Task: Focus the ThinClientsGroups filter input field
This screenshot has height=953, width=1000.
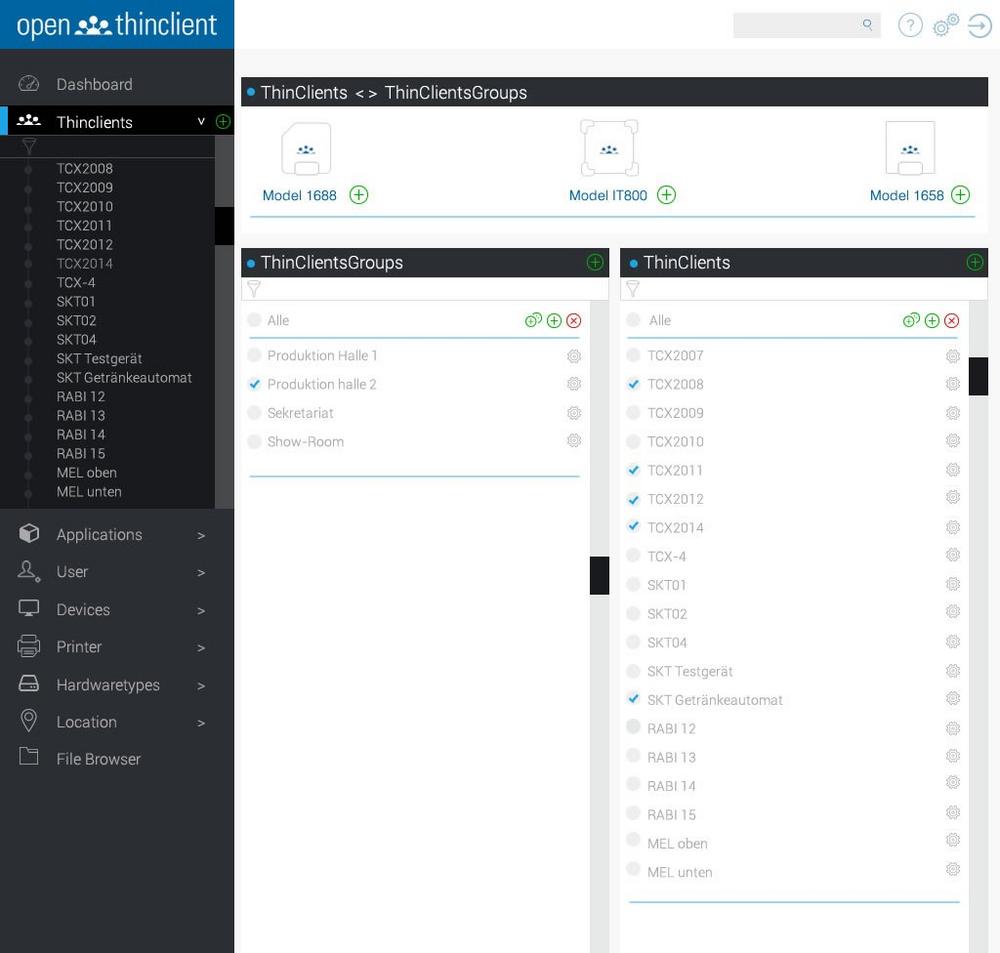Action: 425,289
